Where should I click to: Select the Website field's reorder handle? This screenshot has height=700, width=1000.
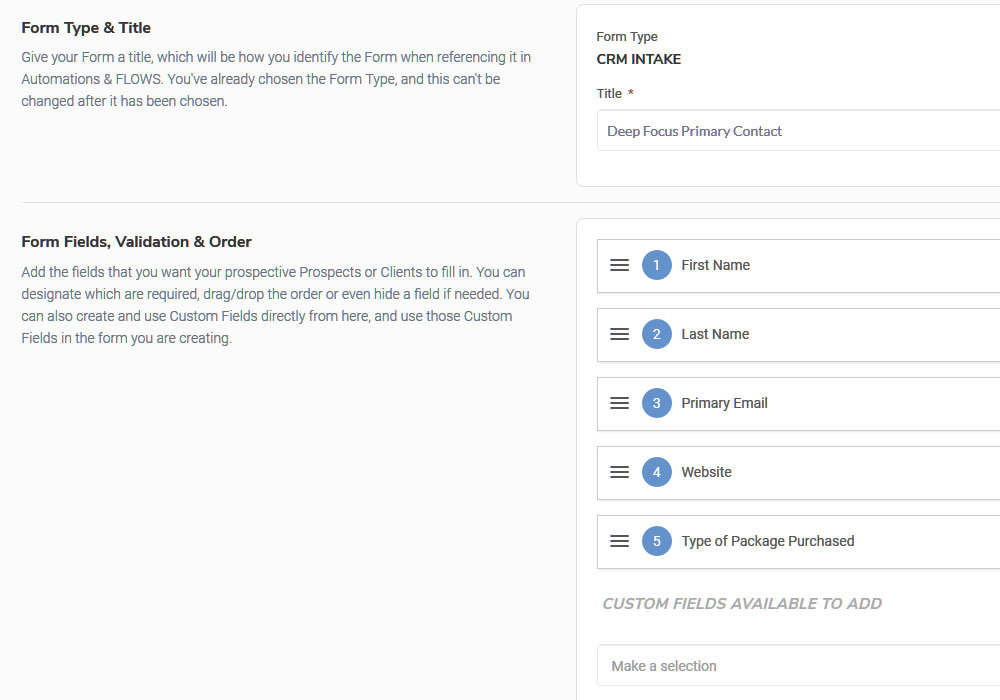click(x=619, y=472)
